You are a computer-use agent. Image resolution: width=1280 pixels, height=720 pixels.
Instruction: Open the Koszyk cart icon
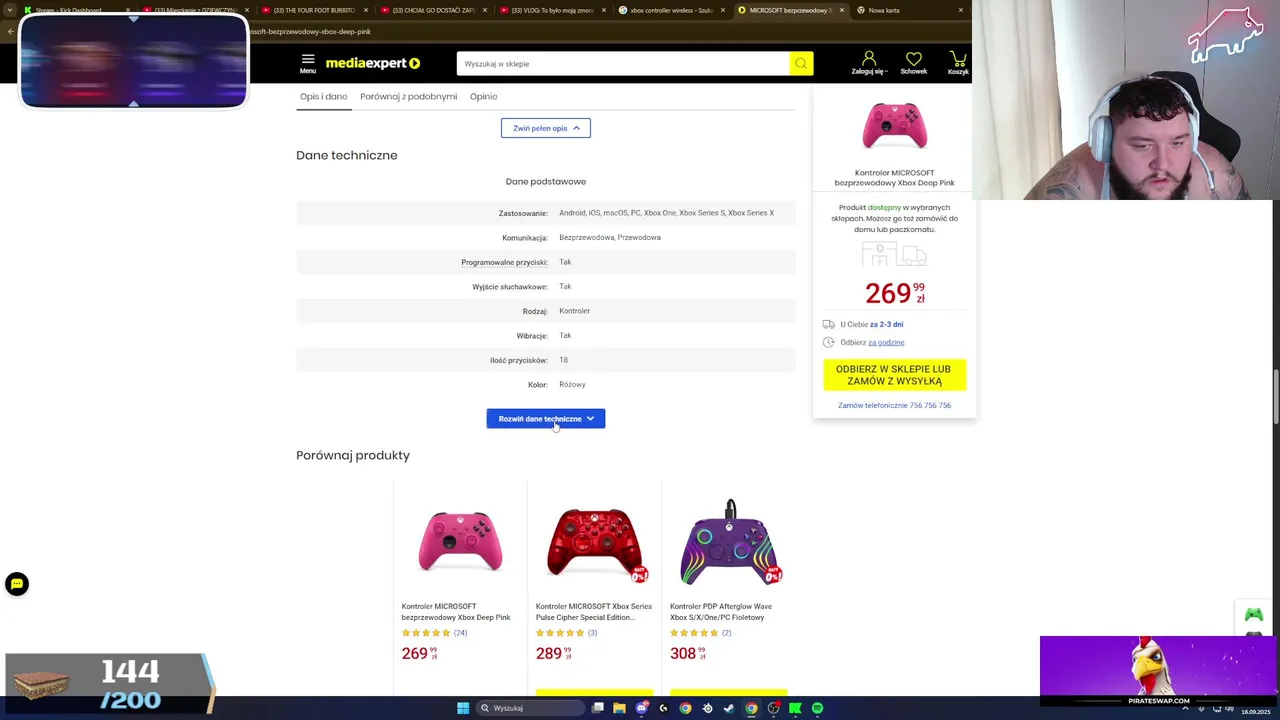click(958, 63)
